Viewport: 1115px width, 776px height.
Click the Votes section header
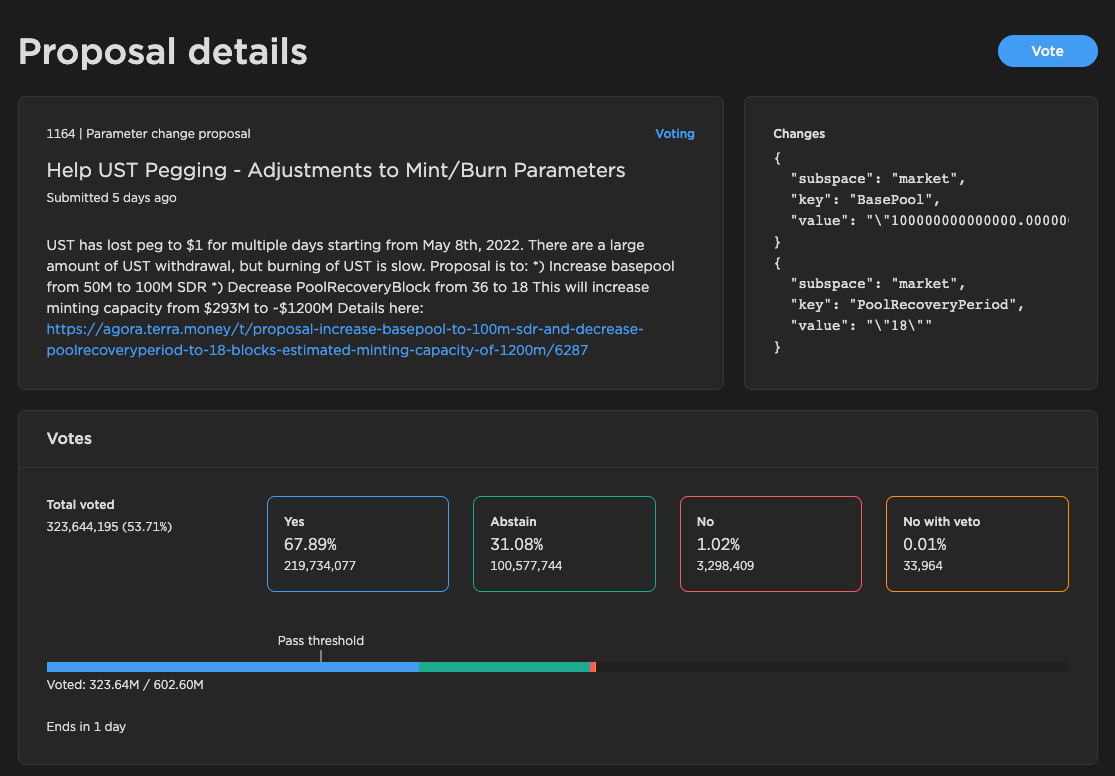69,438
